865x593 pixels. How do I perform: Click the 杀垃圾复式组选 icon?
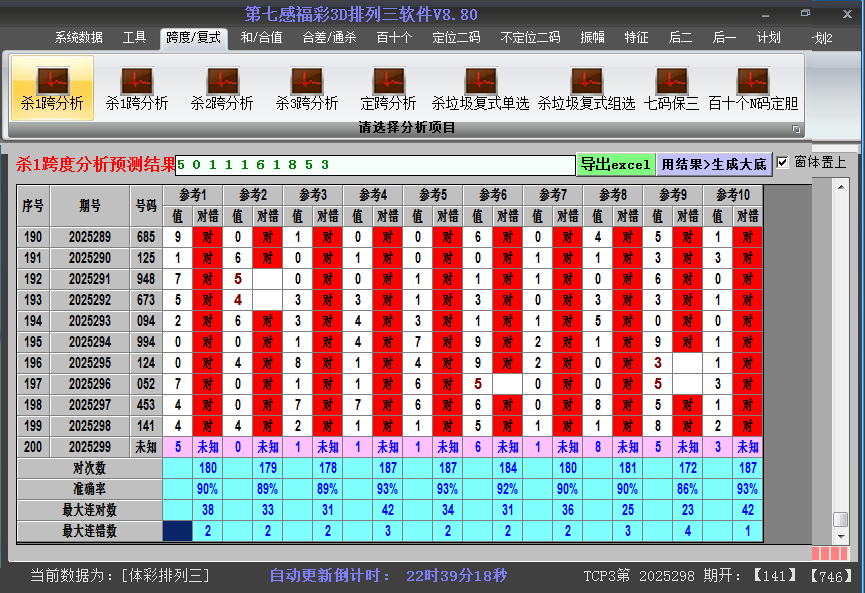coord(586,88)
